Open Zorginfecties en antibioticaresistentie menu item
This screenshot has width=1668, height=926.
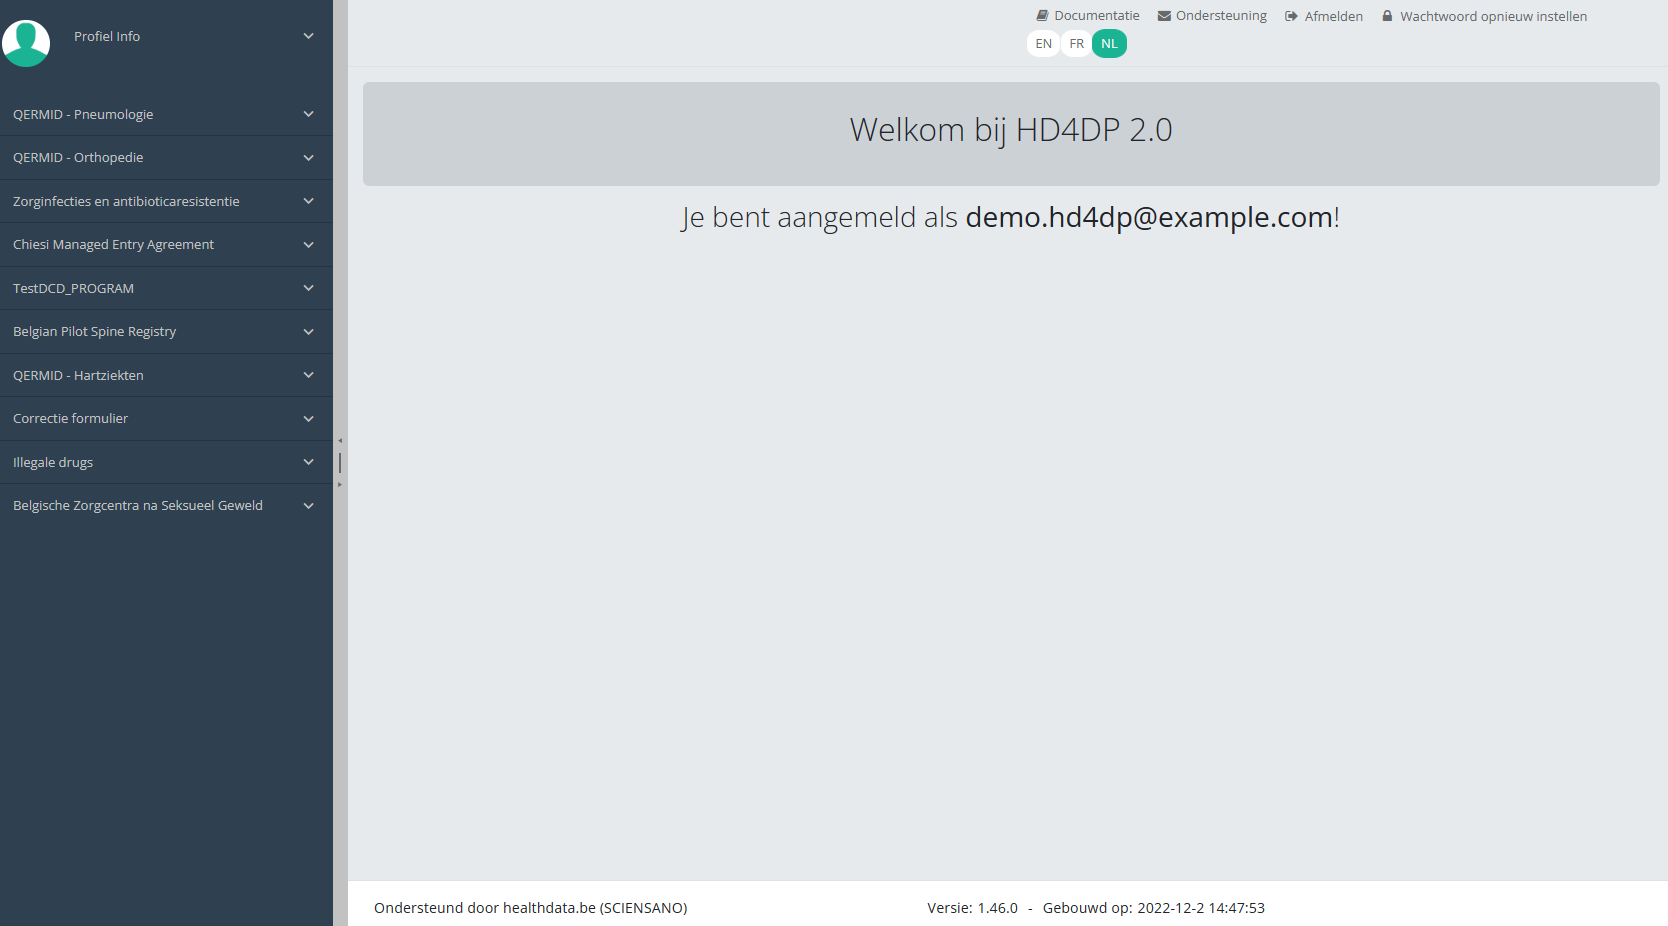[126, 201]
